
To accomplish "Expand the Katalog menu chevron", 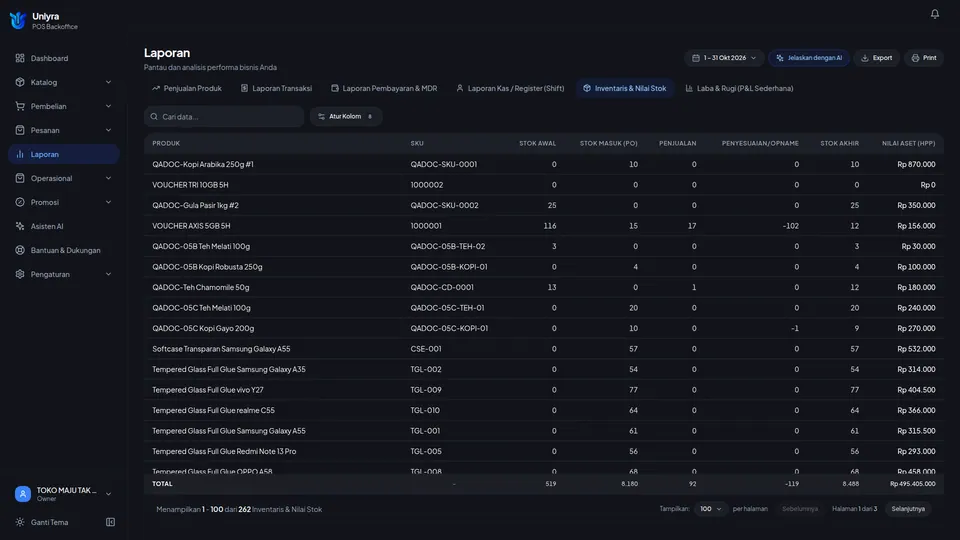I will pos(108,82).
